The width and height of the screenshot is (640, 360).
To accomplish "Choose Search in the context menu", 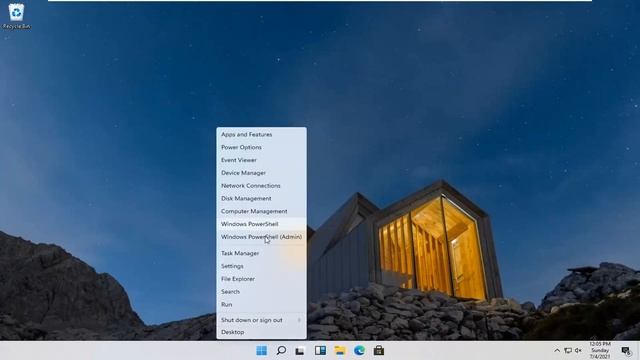I will (x=262, y=291).
